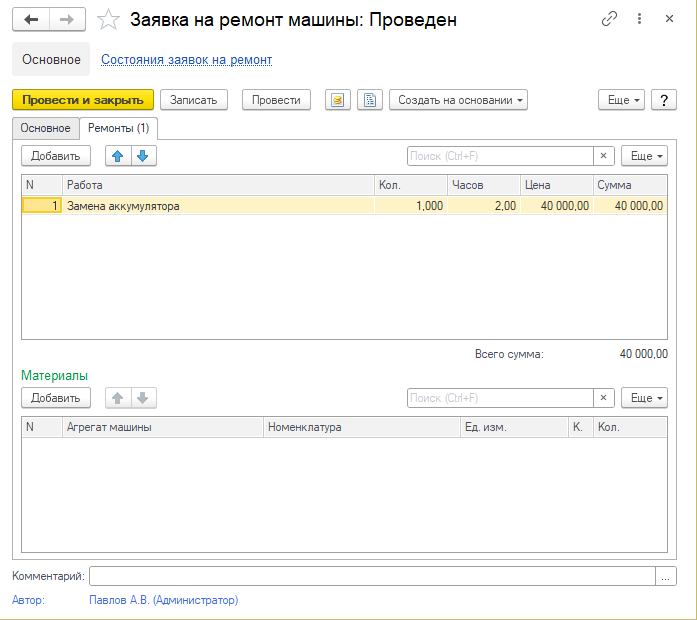The height and width of the screenshot is (620, 697).
Task: Clear the materials table search field
Action: [604, 398]
